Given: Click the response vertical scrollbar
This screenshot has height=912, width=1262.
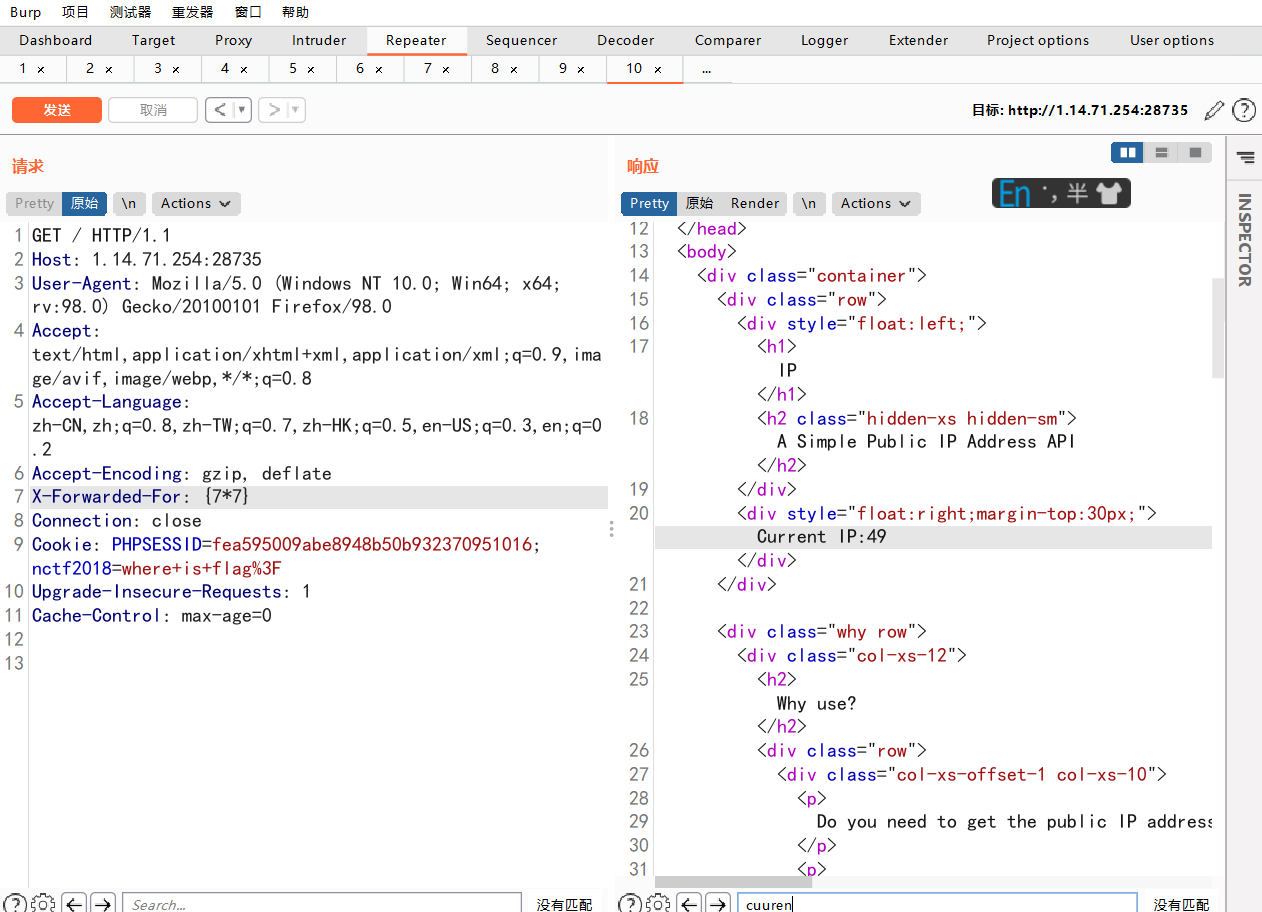Looking at the screenshot, I should 1218,328.
